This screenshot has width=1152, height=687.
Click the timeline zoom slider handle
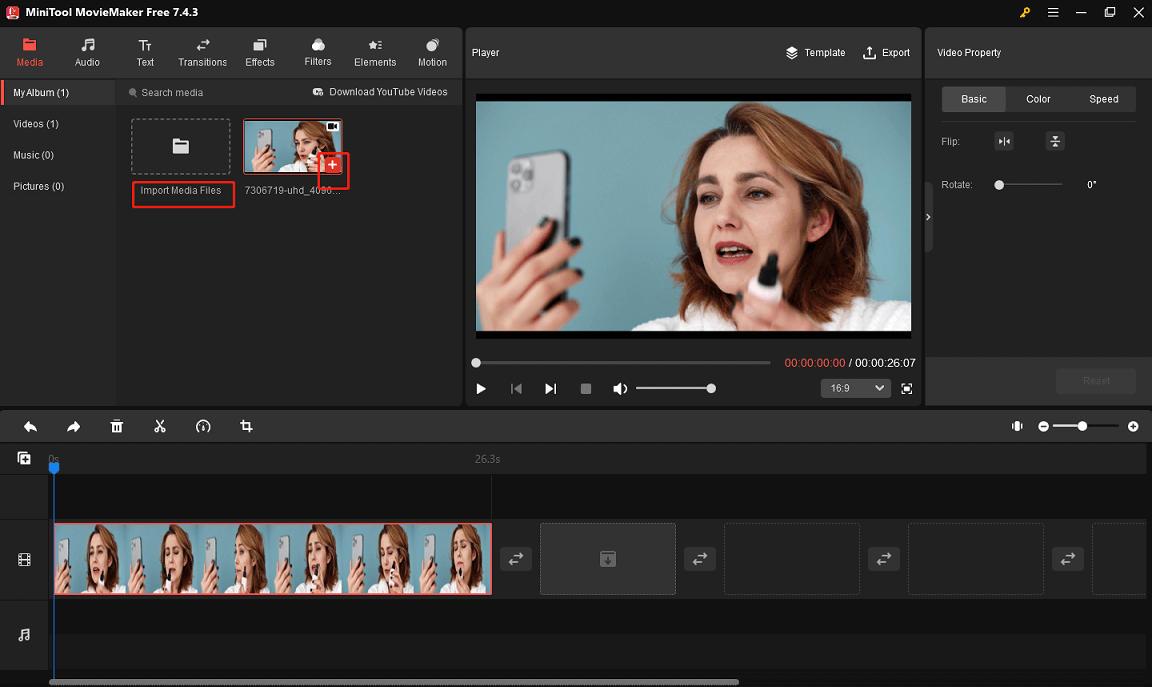coord(1082,426)
